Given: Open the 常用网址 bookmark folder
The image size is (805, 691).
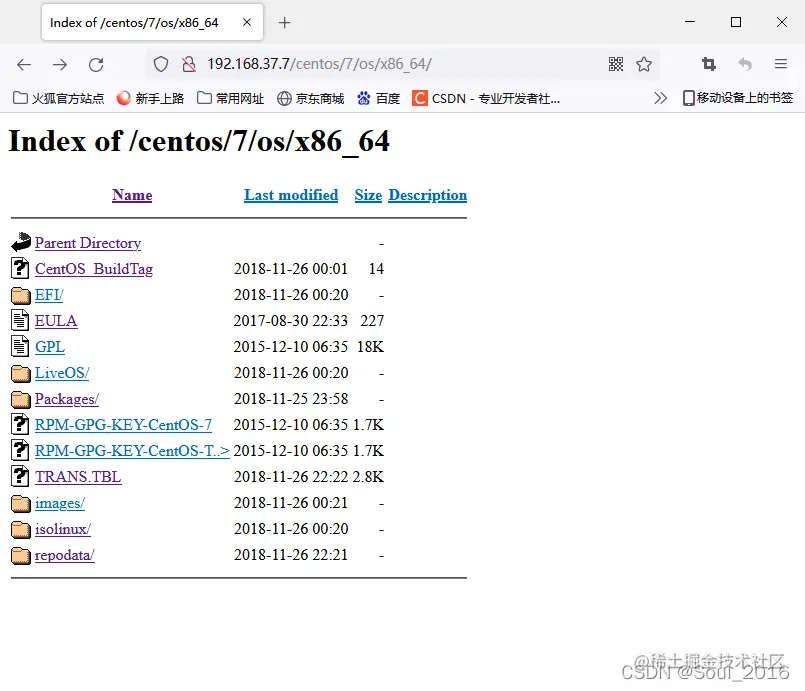Looking at the screenshot, I should [231, 98].
